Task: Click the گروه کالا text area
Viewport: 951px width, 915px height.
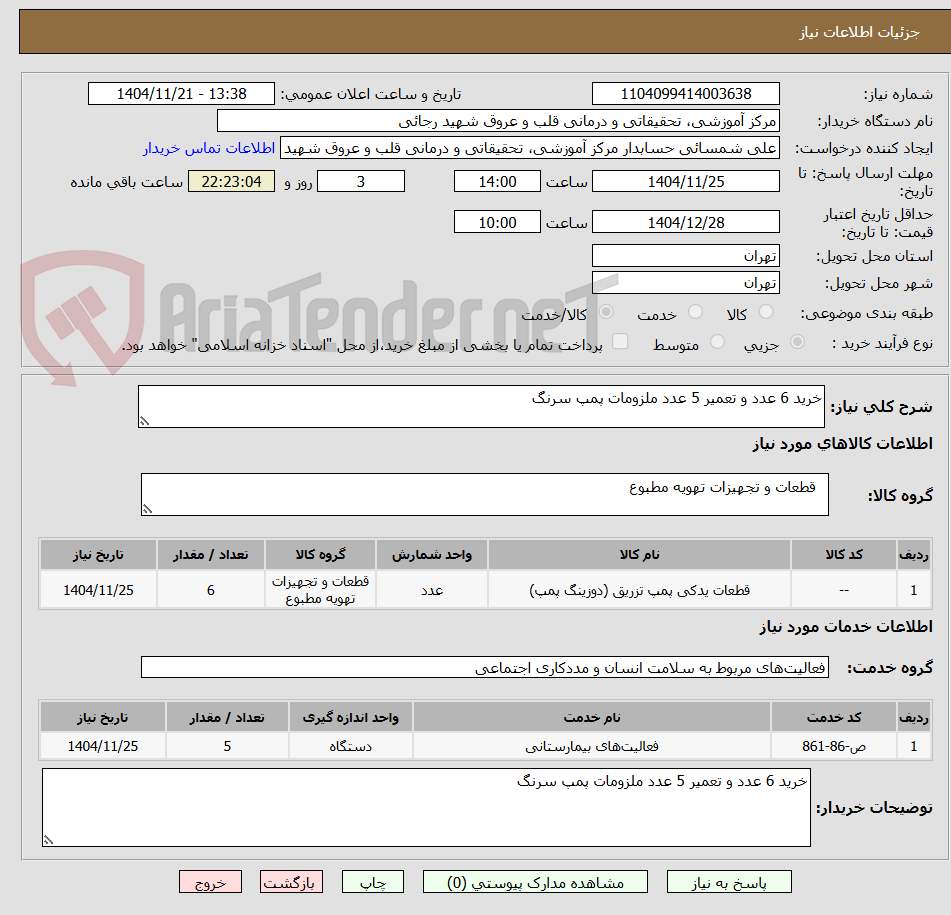Action: point(485,494)
